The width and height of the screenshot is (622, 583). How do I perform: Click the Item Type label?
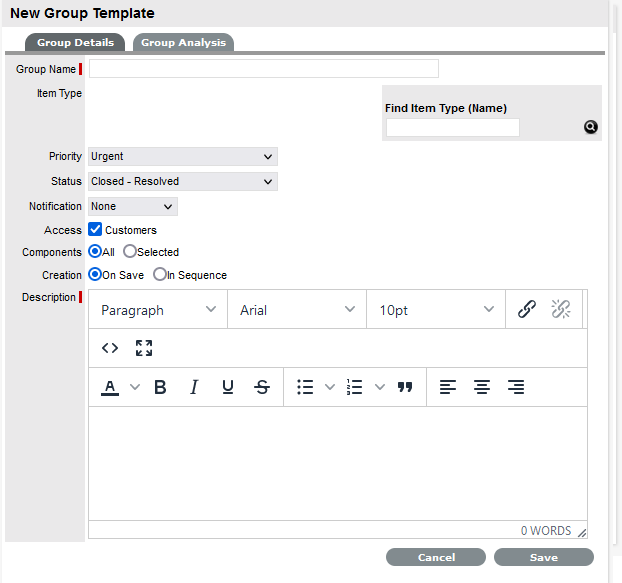tap(60, 93)
